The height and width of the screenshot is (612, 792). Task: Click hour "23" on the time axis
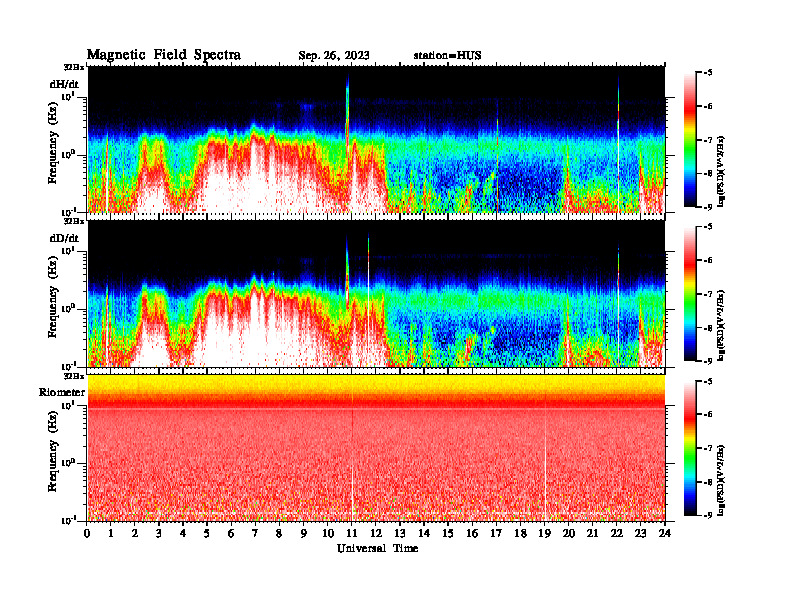pos(640,534)
